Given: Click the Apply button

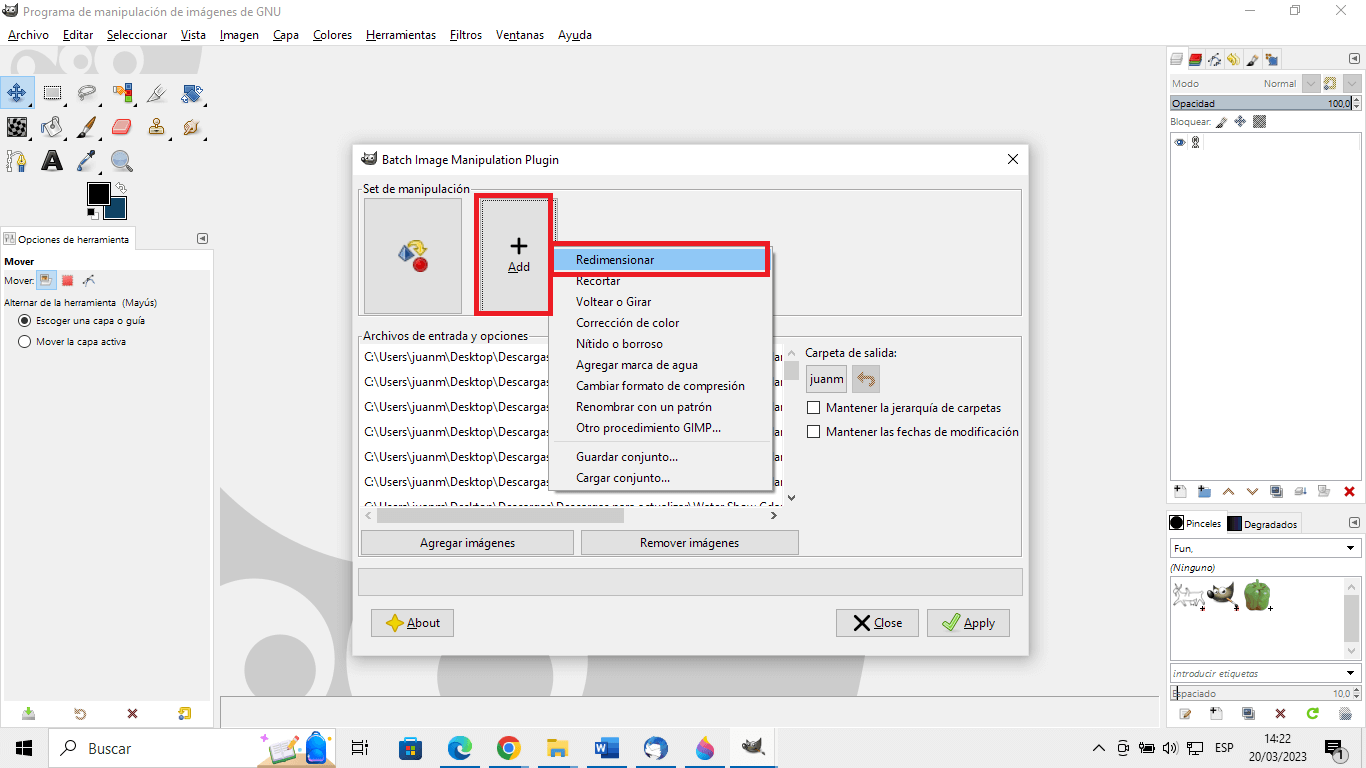Looking at the screenshot, I should click(968, 623).
